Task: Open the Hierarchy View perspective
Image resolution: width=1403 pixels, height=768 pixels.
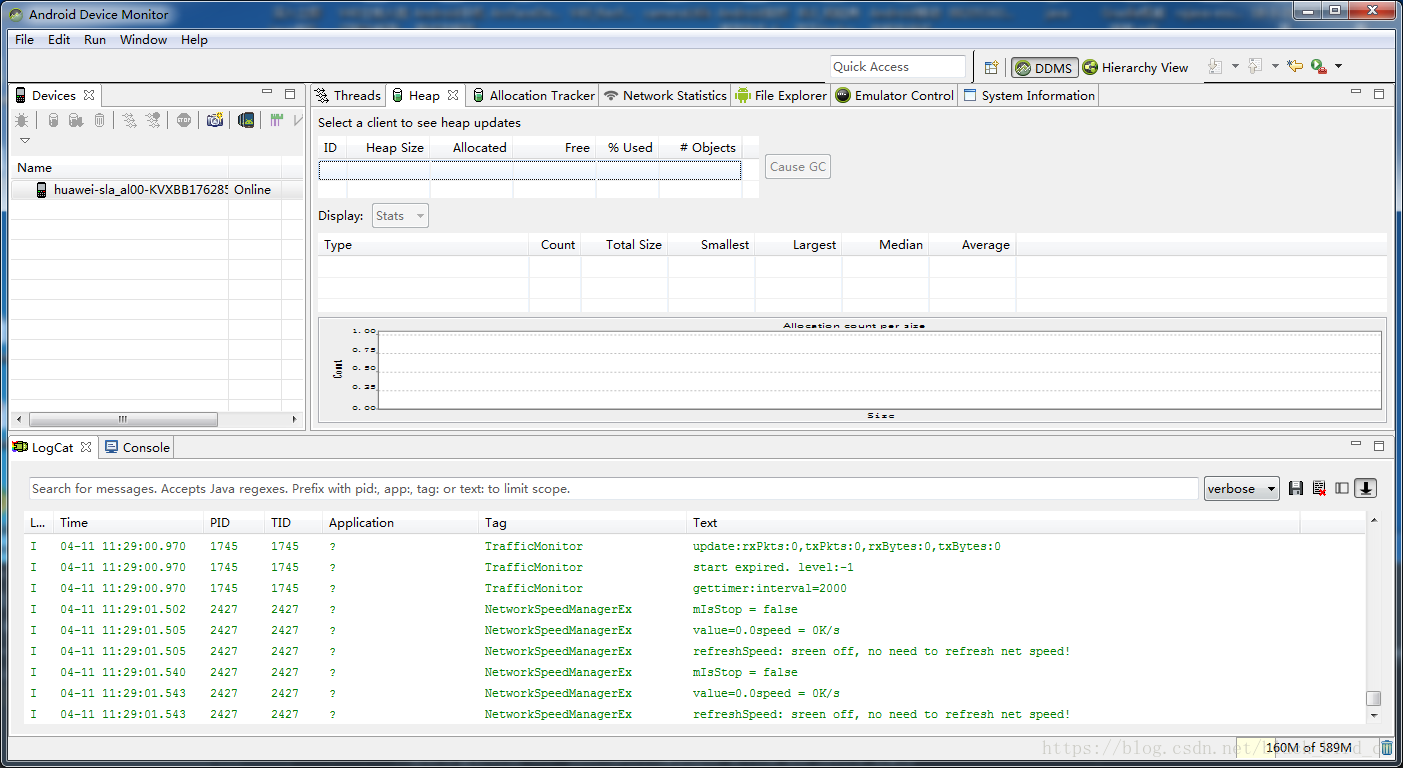Action: coord(1135,67)
